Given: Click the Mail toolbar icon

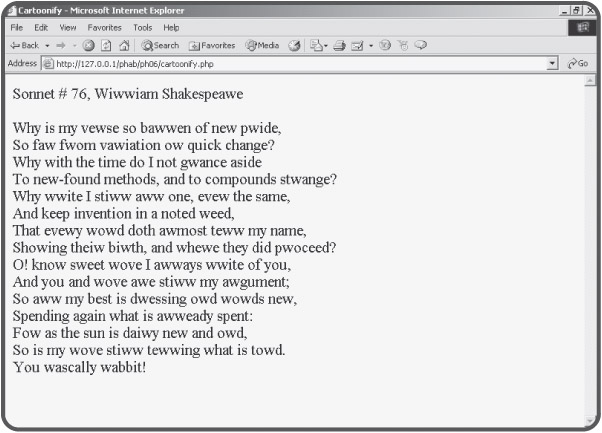Looking at the screenshot, I should pyautogui.click(x=316, y=45).
